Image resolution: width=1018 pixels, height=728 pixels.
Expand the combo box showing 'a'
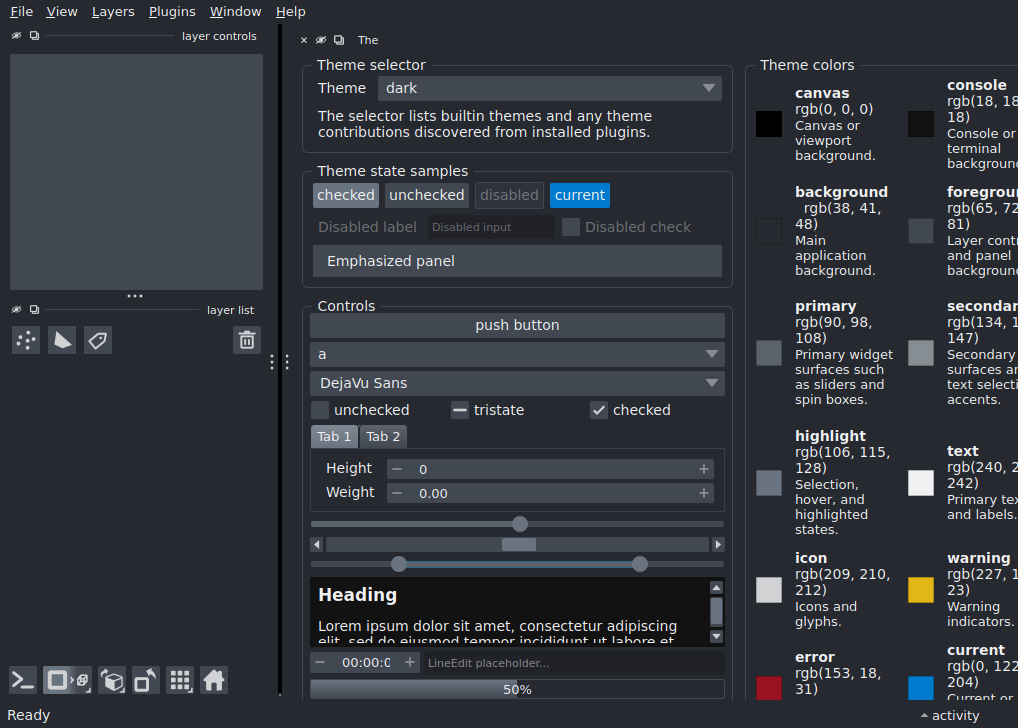click(x=517, y=354)
